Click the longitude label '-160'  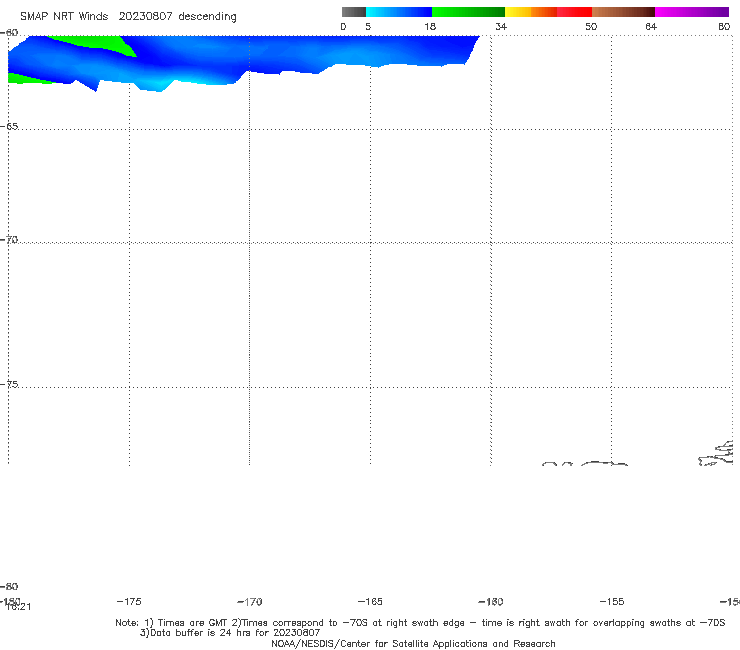[491, 601]
